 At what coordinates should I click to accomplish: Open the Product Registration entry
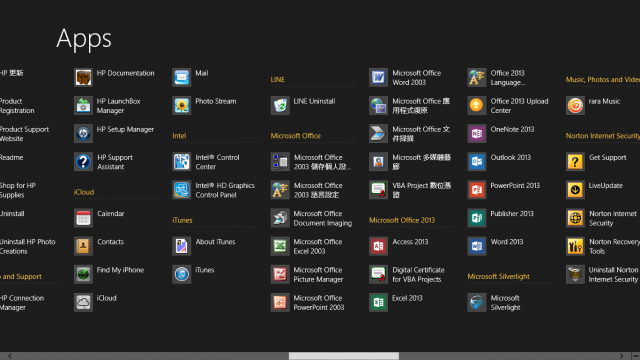(x=17, y=106)
